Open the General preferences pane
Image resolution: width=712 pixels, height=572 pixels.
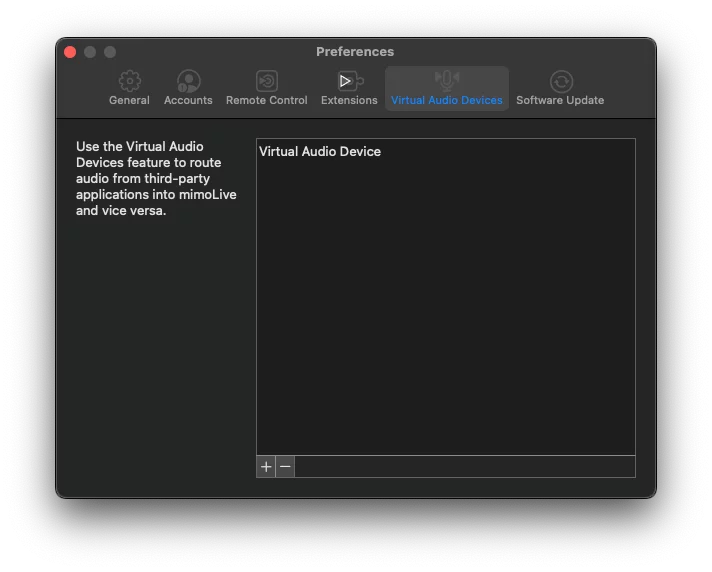click(129, 89)
